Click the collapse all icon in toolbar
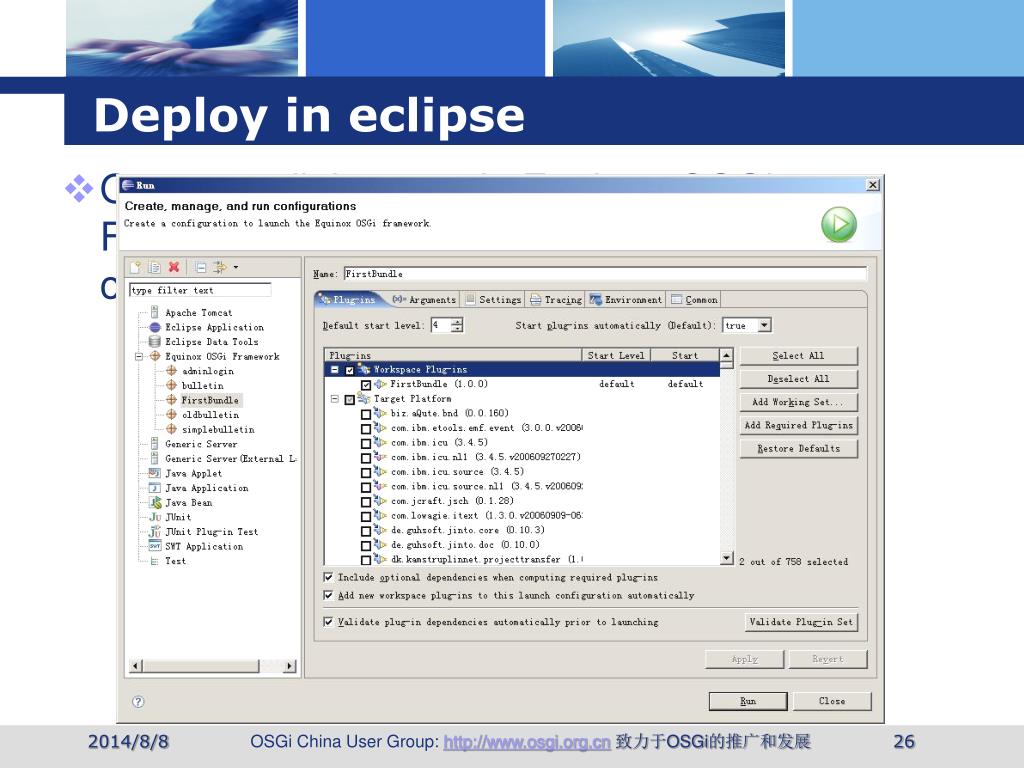The height and width of the screenshot is (768, 1024). 200,267
